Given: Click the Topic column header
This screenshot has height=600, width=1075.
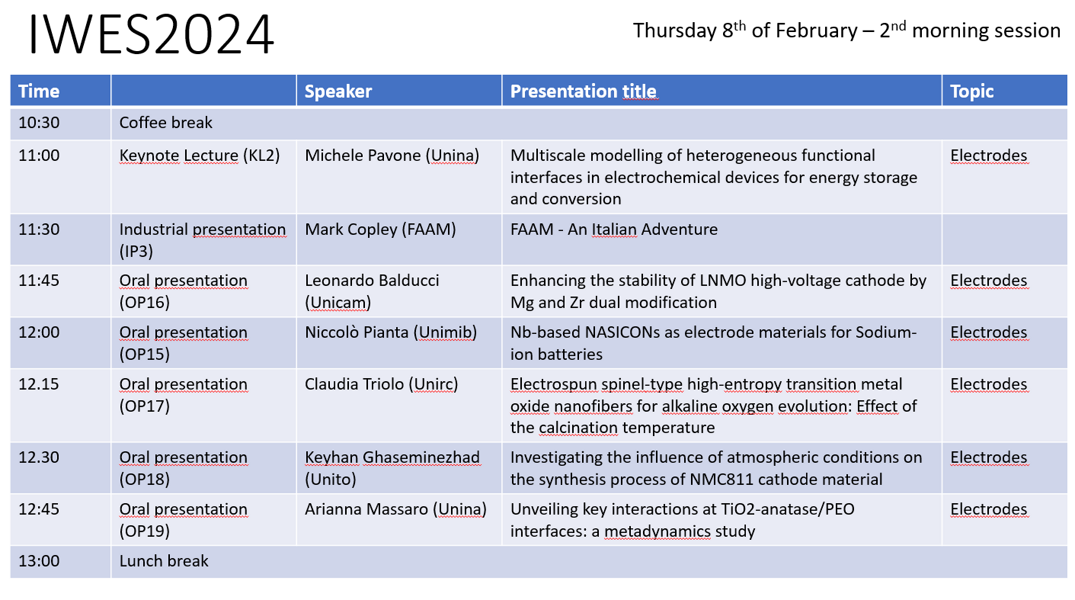Looking at the screenshot, I should [972, 91].
